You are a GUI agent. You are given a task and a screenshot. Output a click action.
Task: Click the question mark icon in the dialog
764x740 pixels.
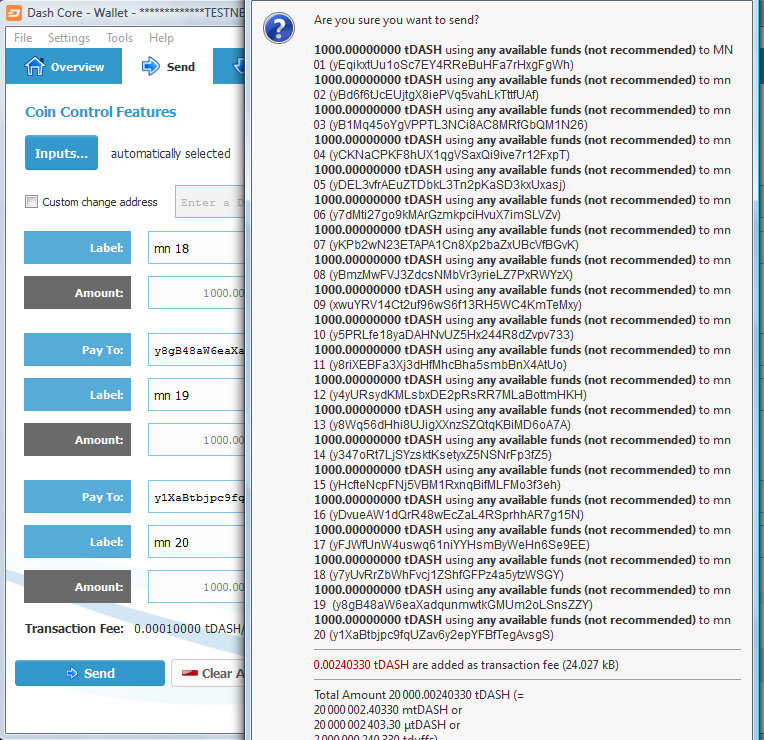point(279,28)
